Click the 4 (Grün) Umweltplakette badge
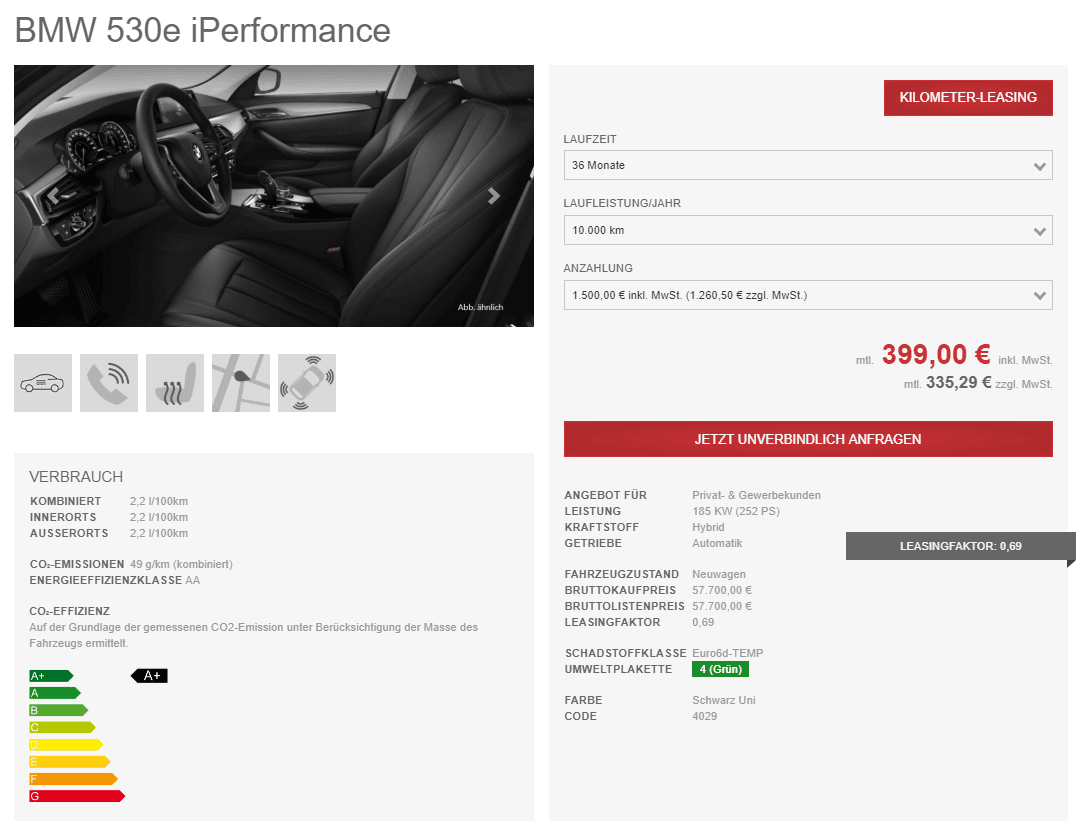1089x833 pixels. (720, 669)
